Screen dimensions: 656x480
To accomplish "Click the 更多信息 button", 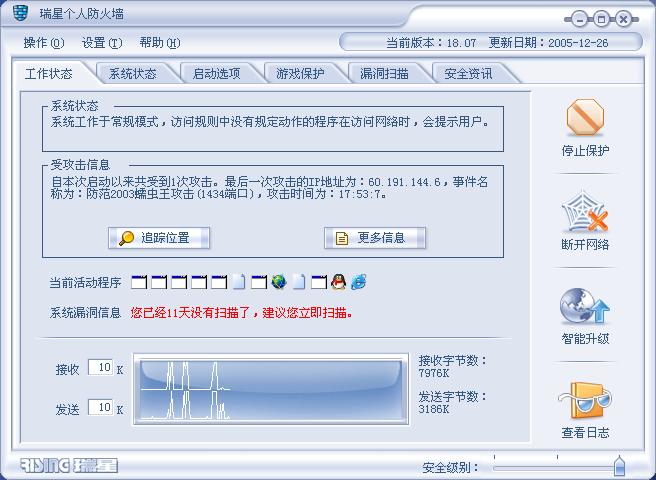I will pos(375,238).
